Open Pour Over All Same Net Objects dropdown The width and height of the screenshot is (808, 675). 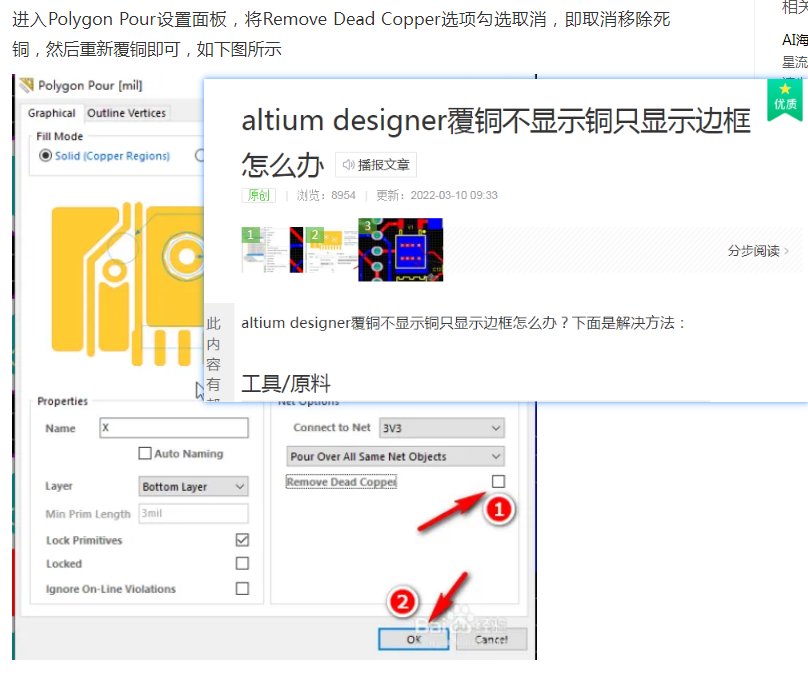tap(395, 457)
